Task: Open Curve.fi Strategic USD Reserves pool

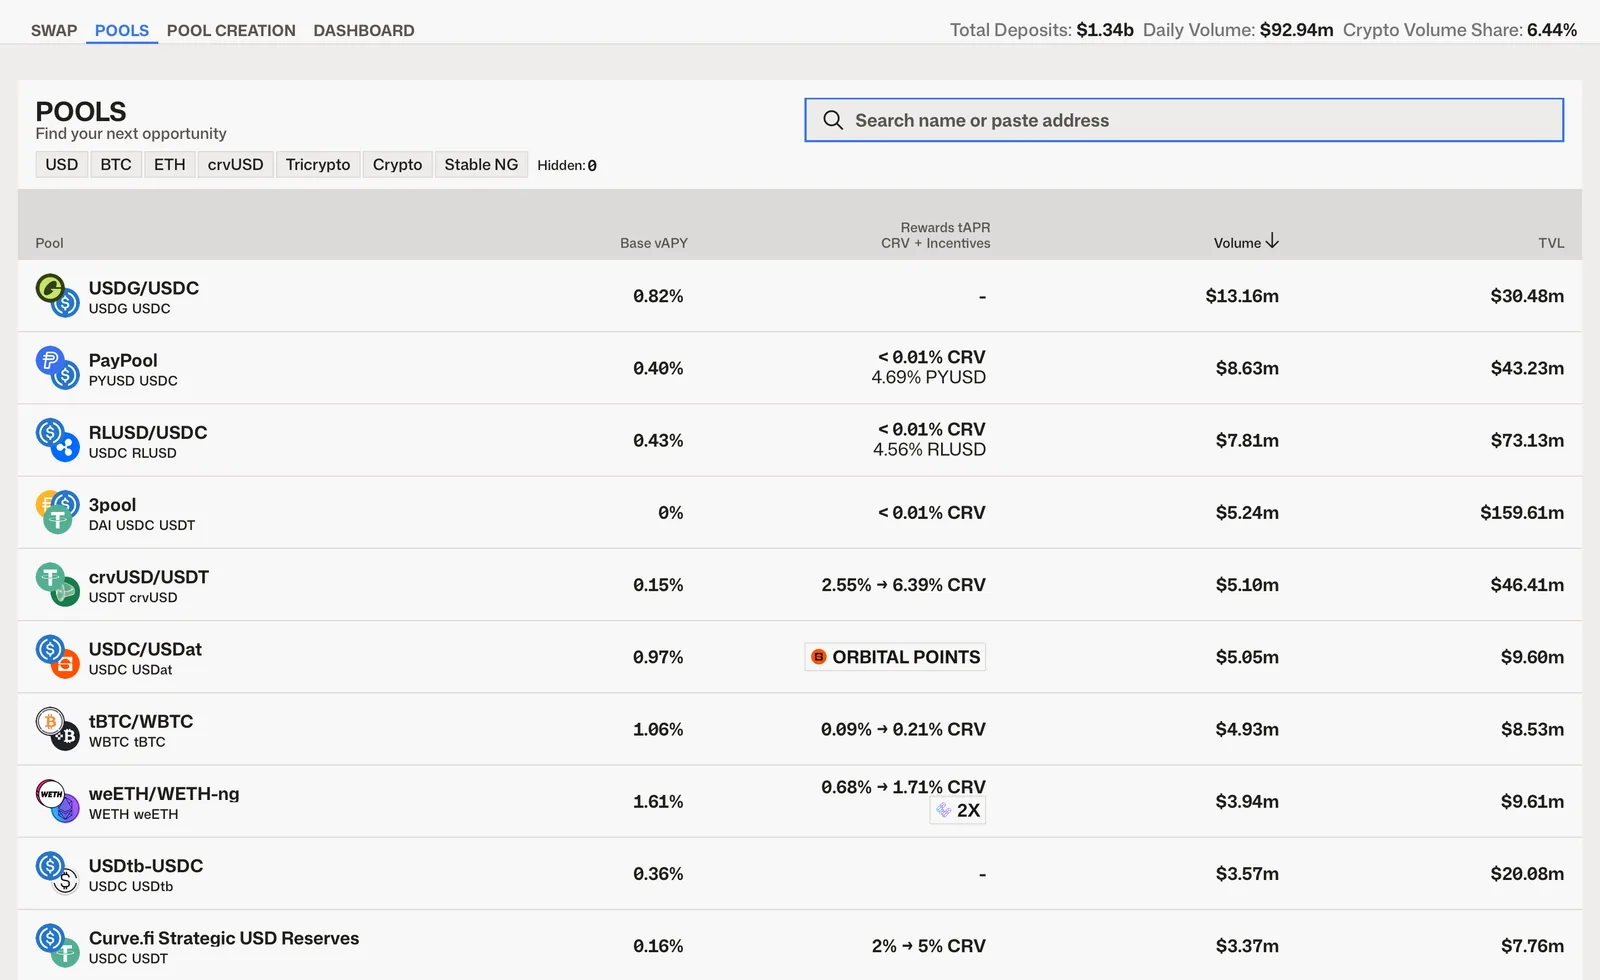Action: point(800,945)
